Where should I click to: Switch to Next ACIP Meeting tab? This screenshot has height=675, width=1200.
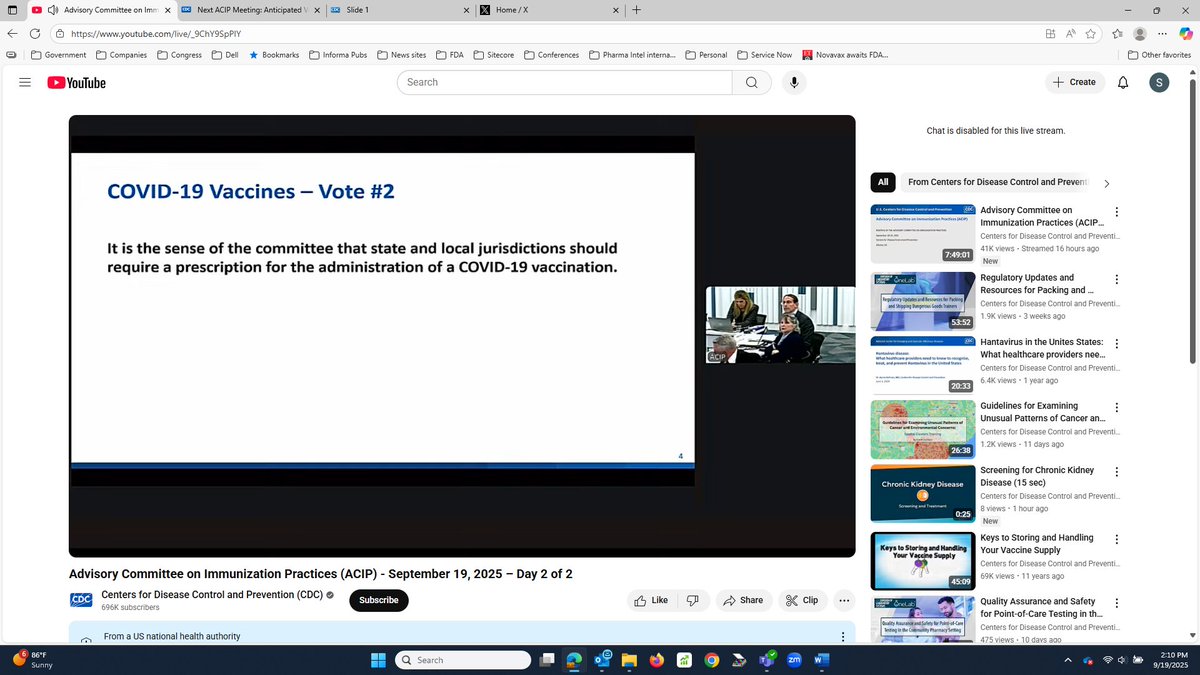[251, 10]
